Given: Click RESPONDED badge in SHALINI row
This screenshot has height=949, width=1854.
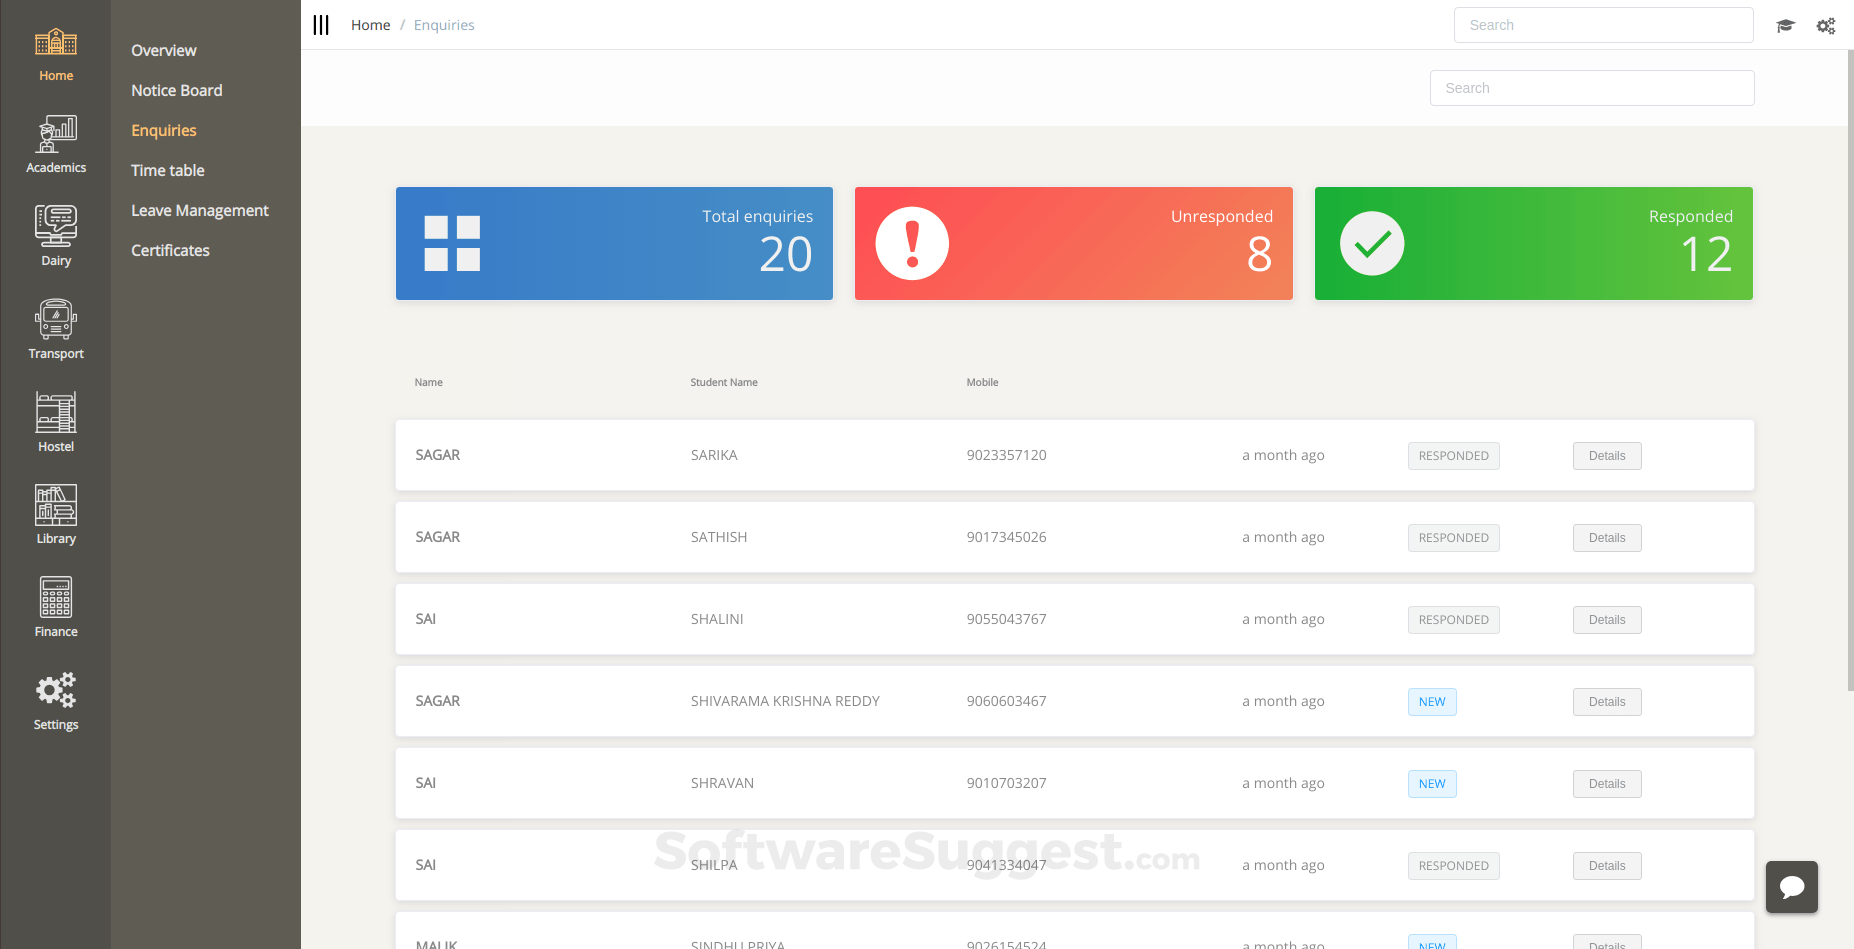Looking at the screenshot, I should 1453,620.
